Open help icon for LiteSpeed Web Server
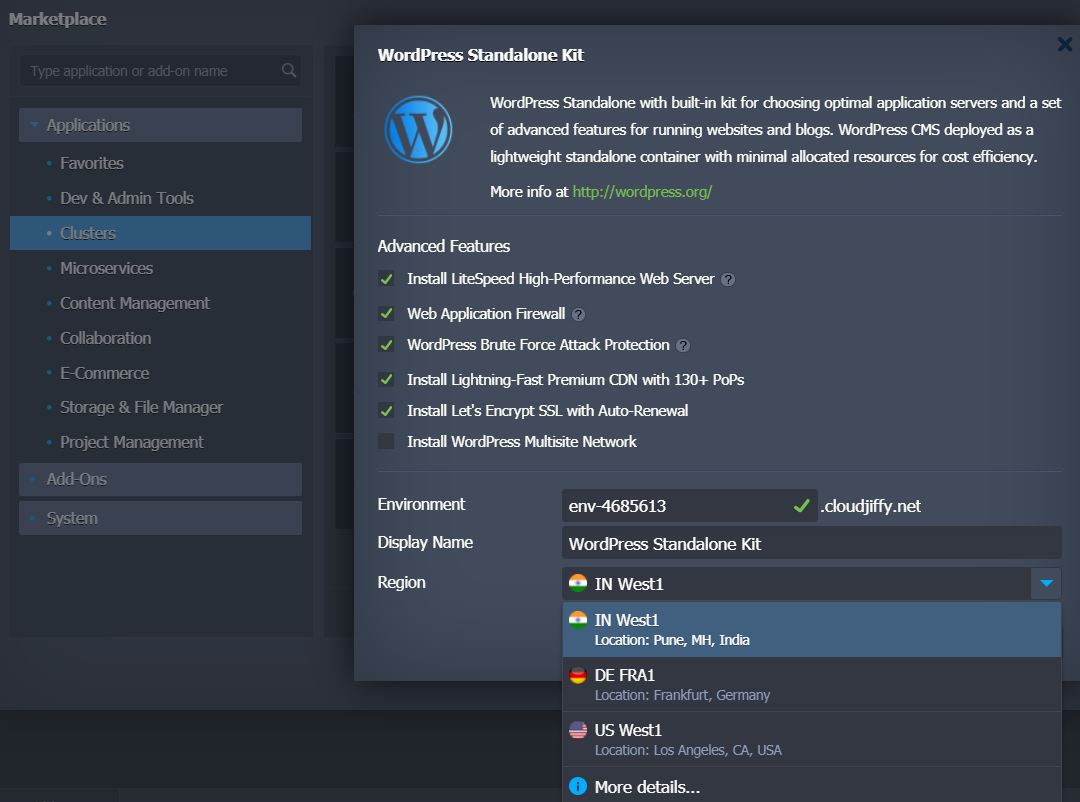 coord(728,280)
